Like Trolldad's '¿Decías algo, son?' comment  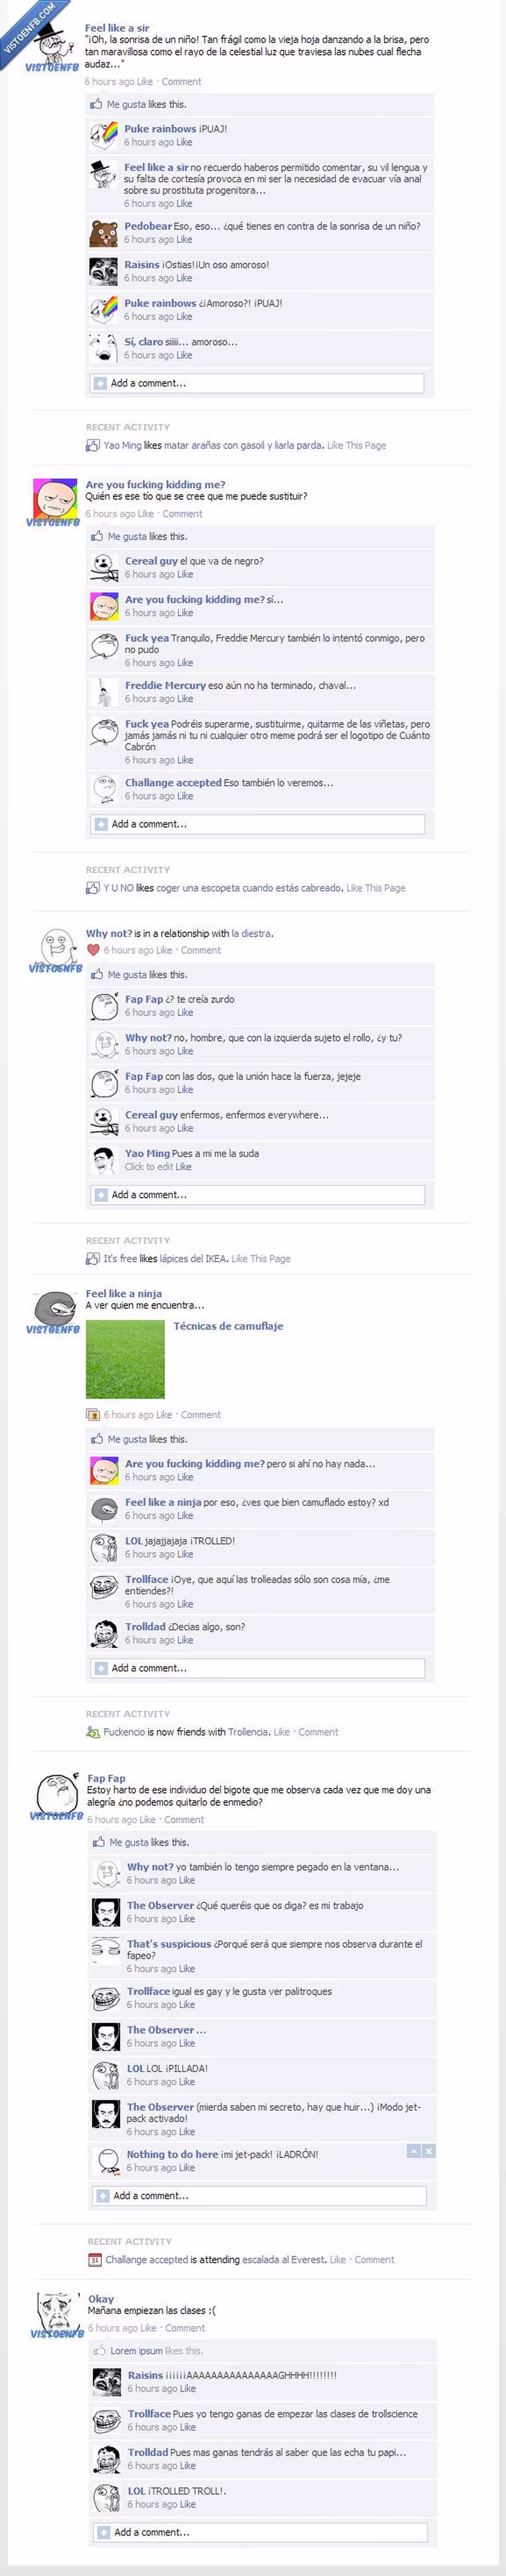pos(185,1640)
